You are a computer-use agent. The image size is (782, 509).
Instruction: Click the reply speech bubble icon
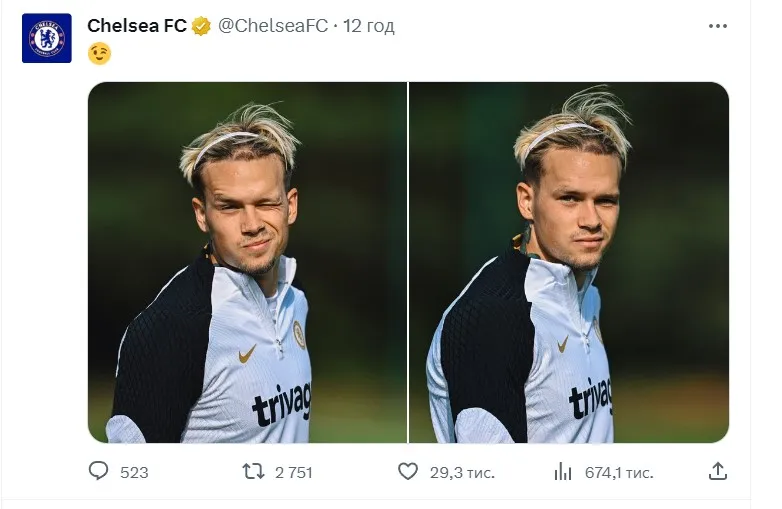coord(98,471)
